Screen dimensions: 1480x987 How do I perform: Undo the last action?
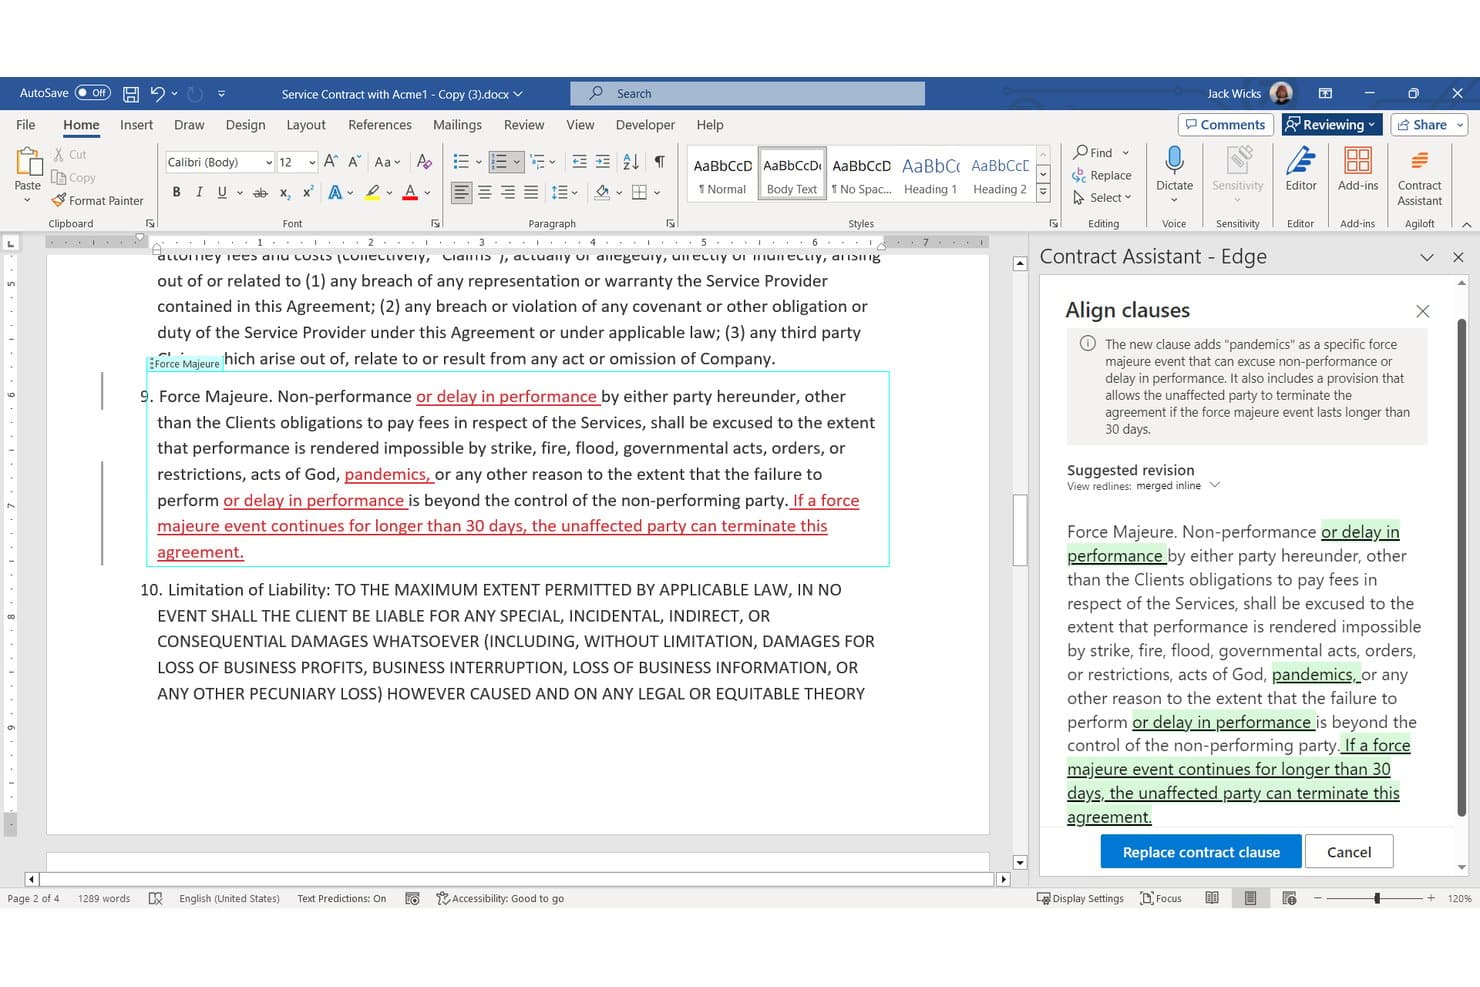tap(157, 94)
